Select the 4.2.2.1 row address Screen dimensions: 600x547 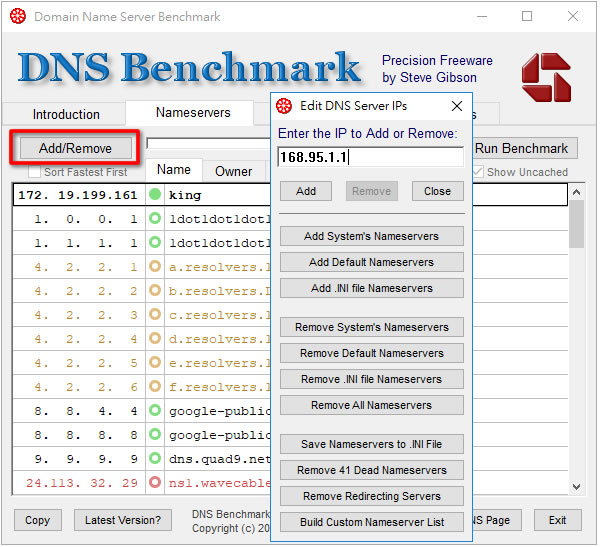[x=86, y=267]
